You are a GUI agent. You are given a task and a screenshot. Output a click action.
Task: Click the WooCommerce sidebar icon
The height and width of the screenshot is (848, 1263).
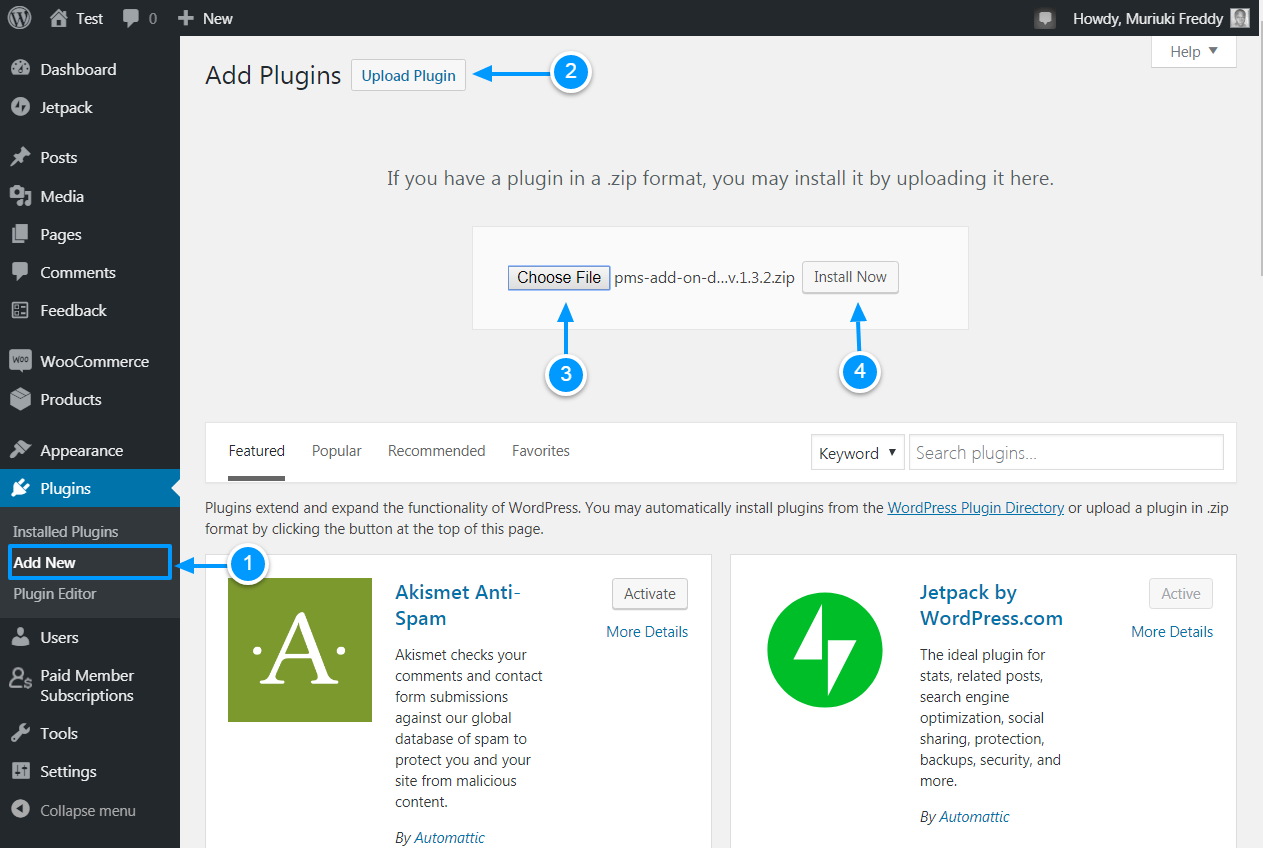(x=20, y=361)
